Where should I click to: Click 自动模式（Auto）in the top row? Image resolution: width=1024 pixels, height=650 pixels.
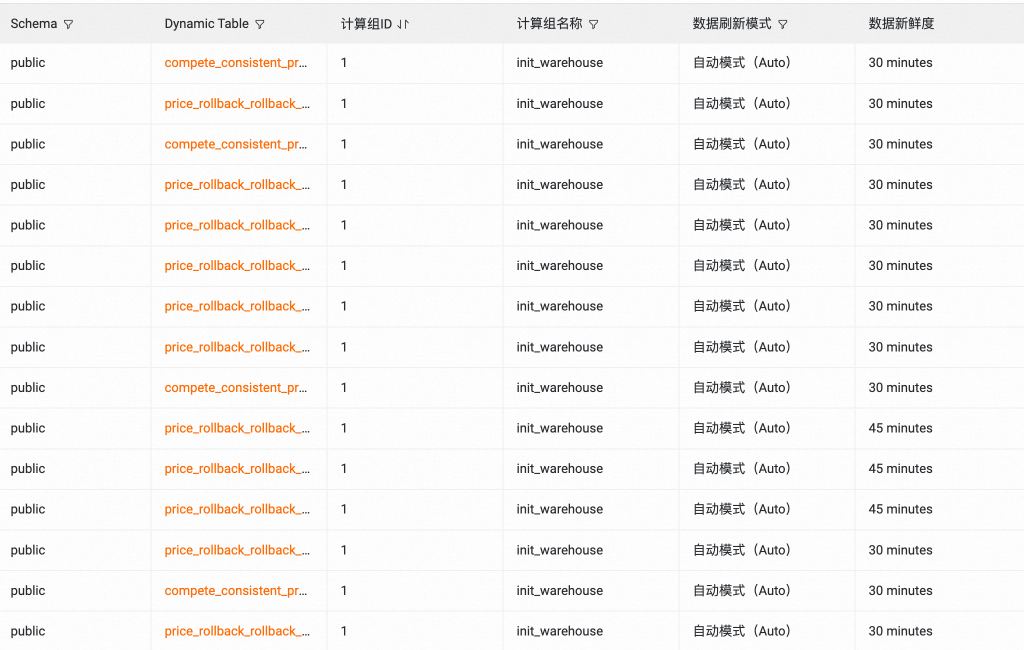742,62
